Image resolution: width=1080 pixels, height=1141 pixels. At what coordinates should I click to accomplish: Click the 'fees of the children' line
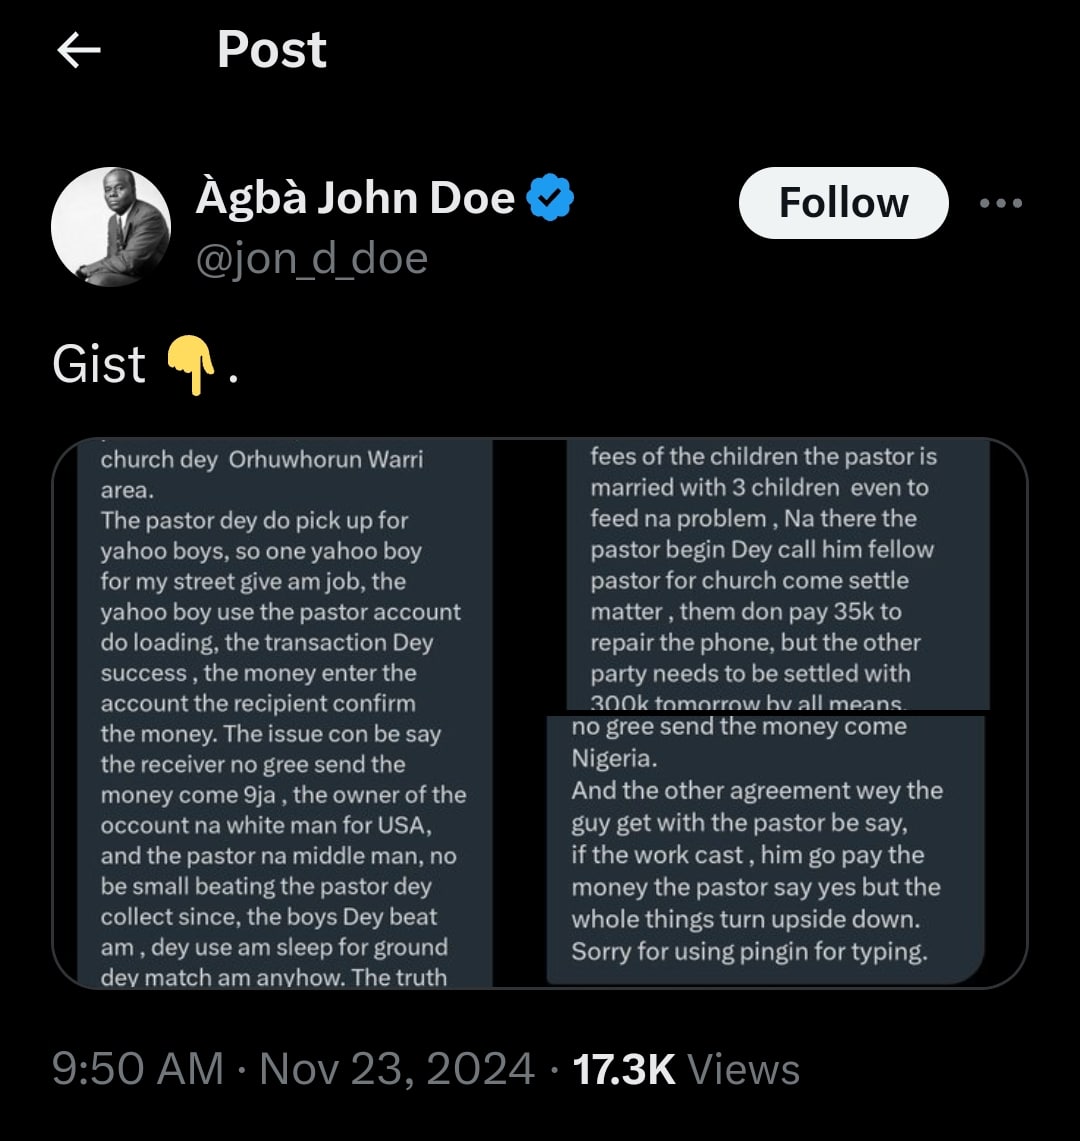pos(763,457)
